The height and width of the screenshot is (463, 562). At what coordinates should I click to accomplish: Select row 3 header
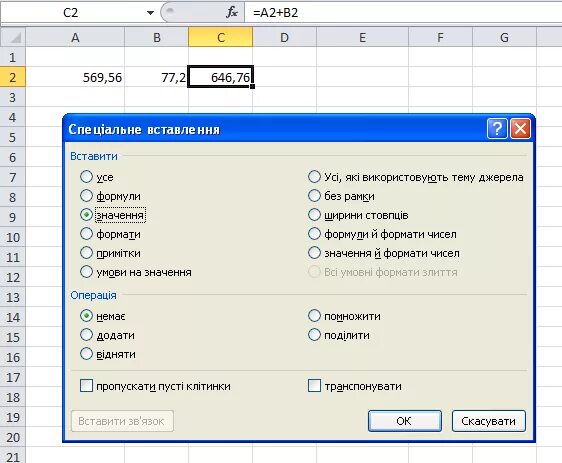point(13,97)
